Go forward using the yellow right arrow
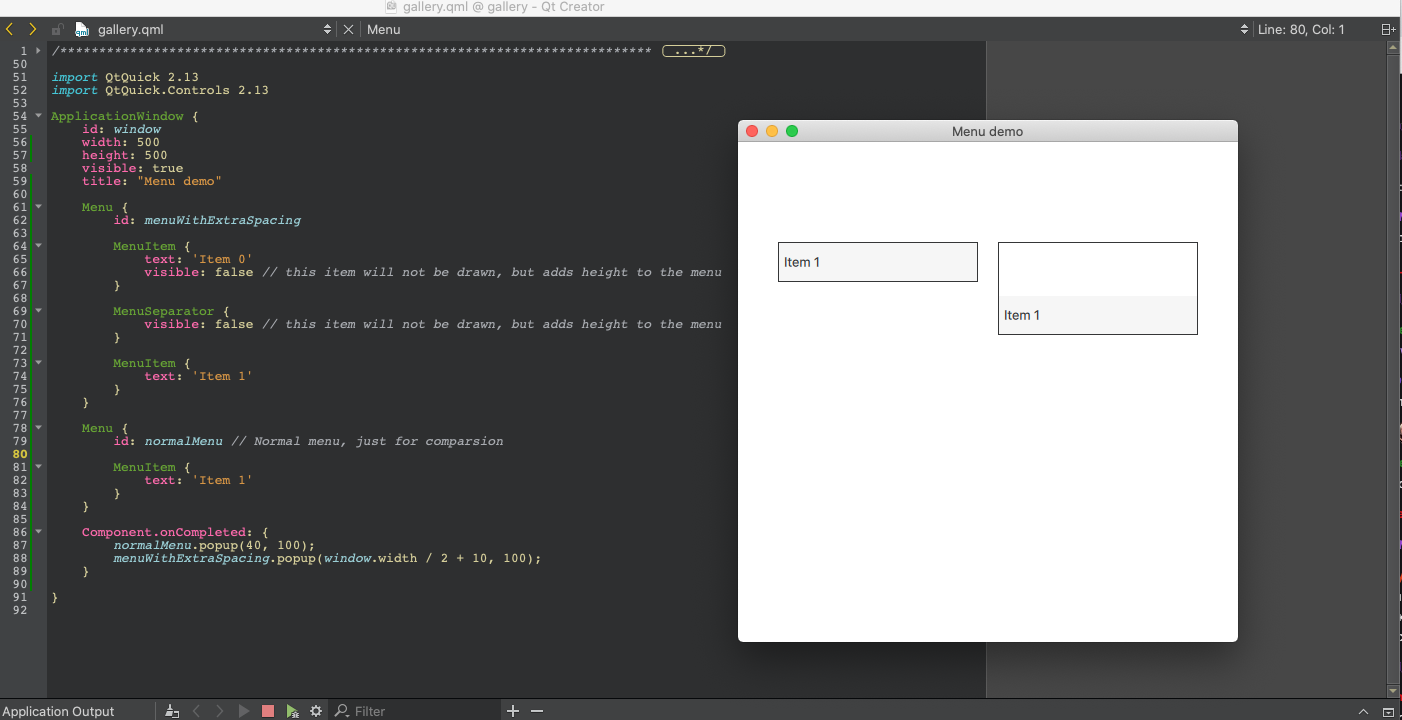The image size is (1402, 720). 32,29
